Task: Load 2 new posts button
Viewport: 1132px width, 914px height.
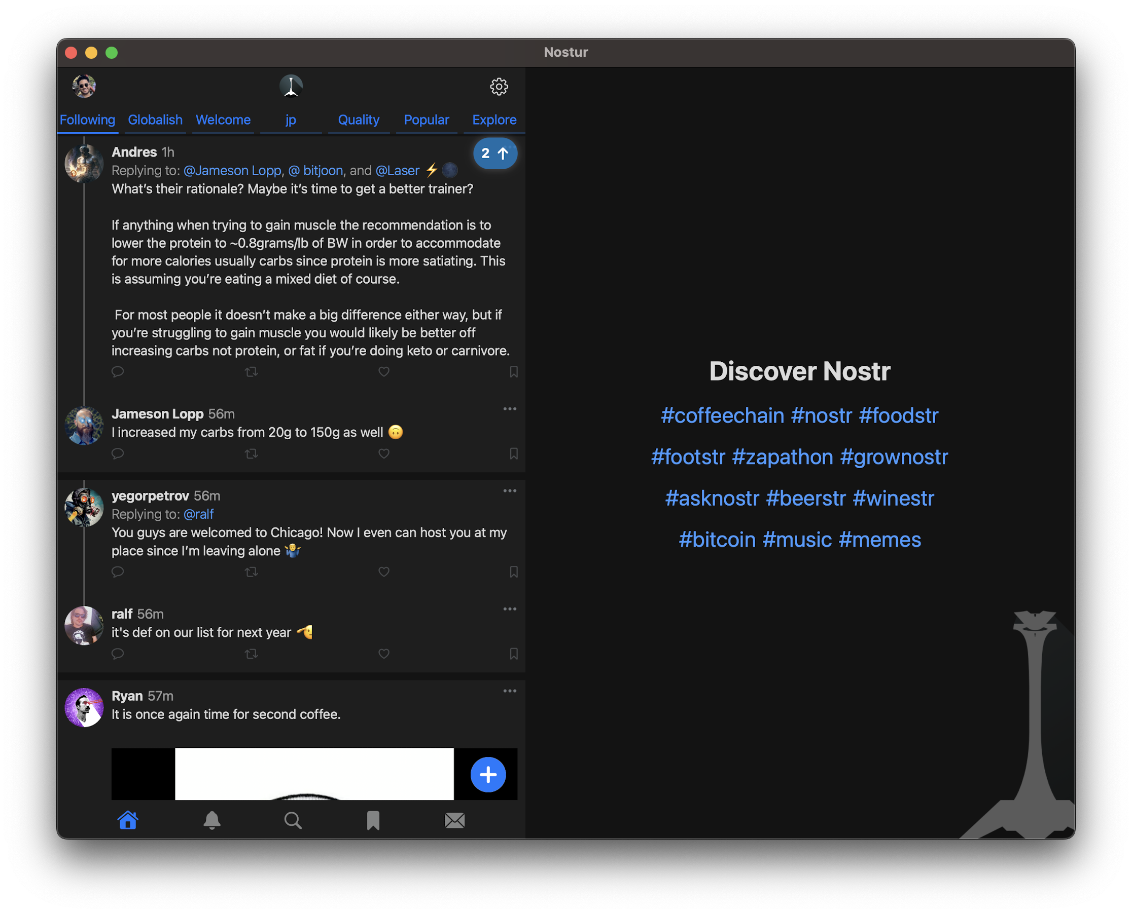Action: [x=495, y=153]
